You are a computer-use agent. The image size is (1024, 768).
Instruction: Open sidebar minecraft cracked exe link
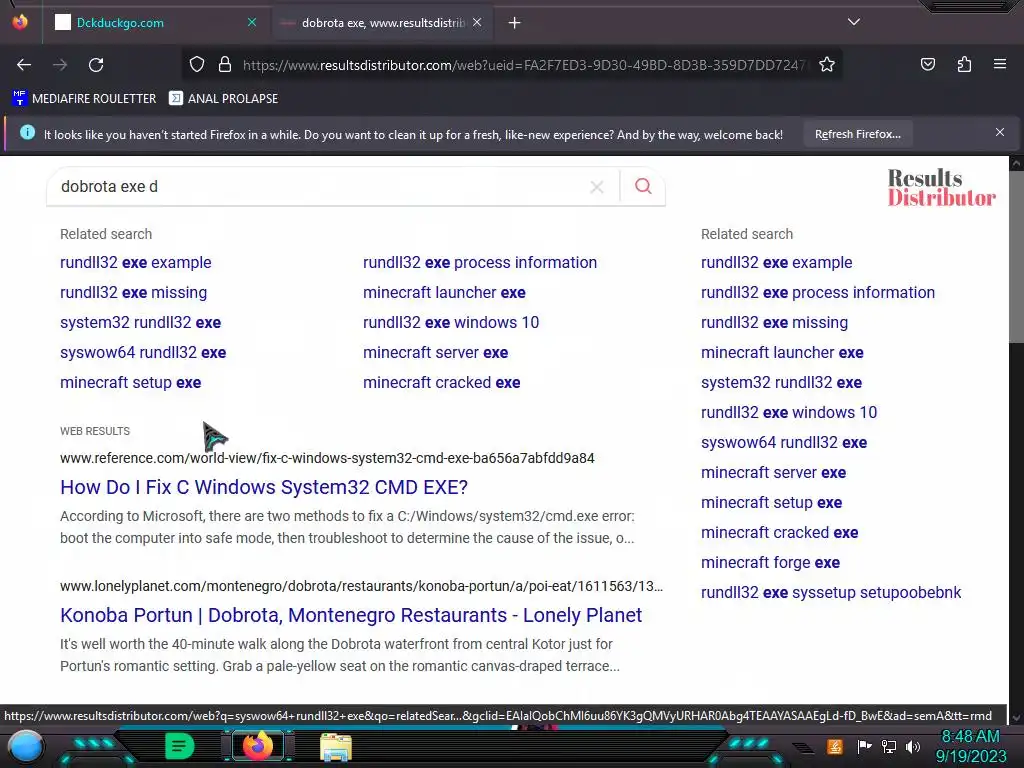click(779, 533)
